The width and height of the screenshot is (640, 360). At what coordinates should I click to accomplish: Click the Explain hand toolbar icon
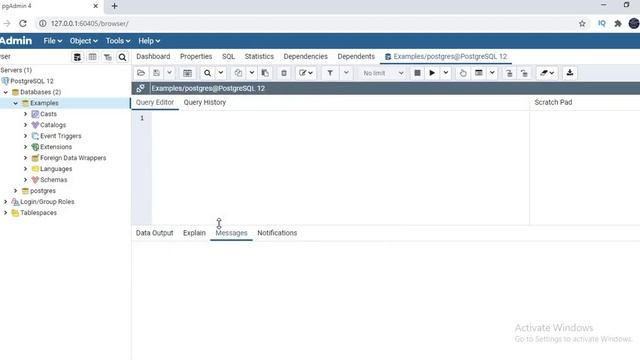coord(463,73)
